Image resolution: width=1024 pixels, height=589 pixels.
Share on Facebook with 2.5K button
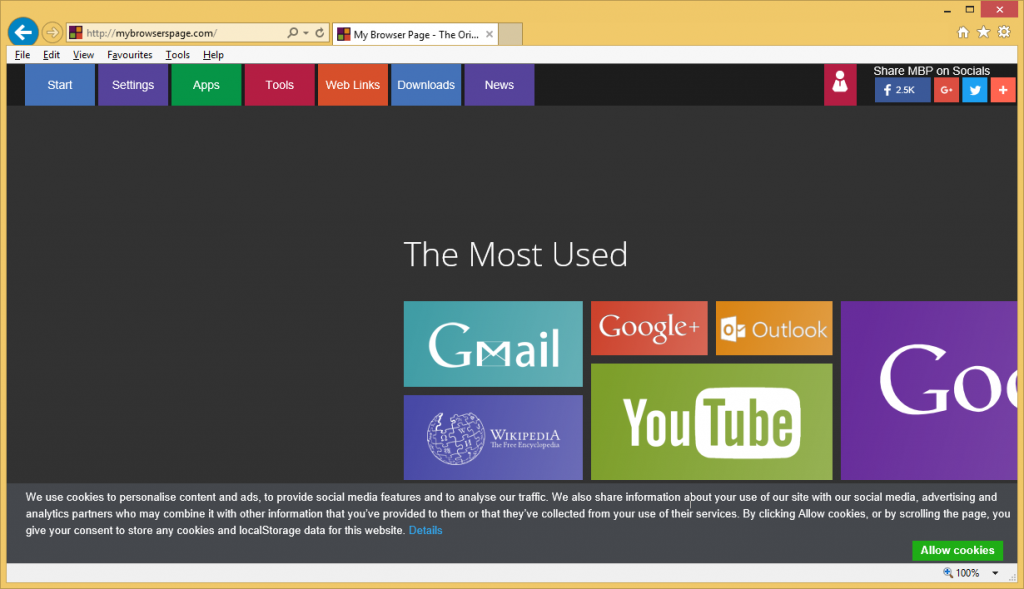coord(902,90)
